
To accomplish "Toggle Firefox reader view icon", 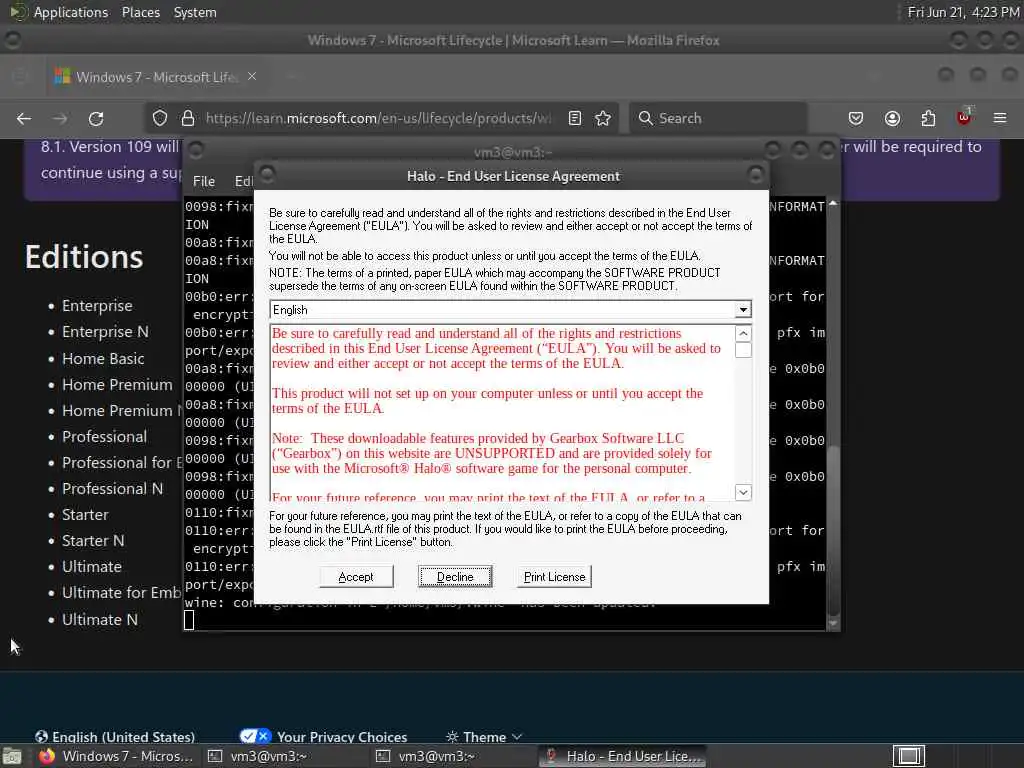I will [575, 118].
